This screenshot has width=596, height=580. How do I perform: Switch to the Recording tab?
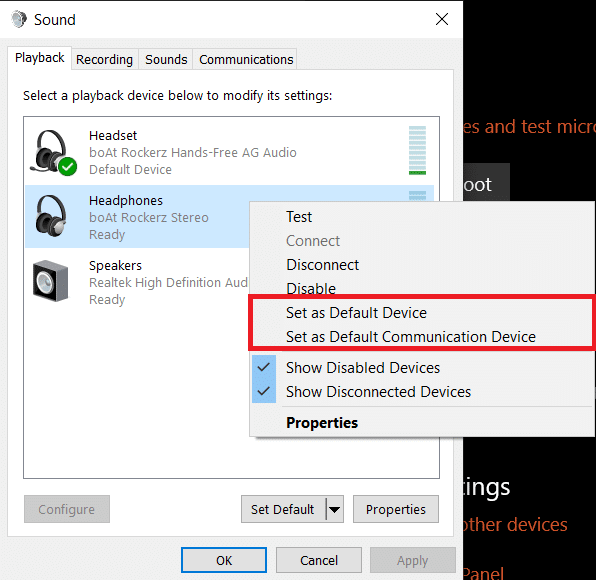(x=105, y=60)
